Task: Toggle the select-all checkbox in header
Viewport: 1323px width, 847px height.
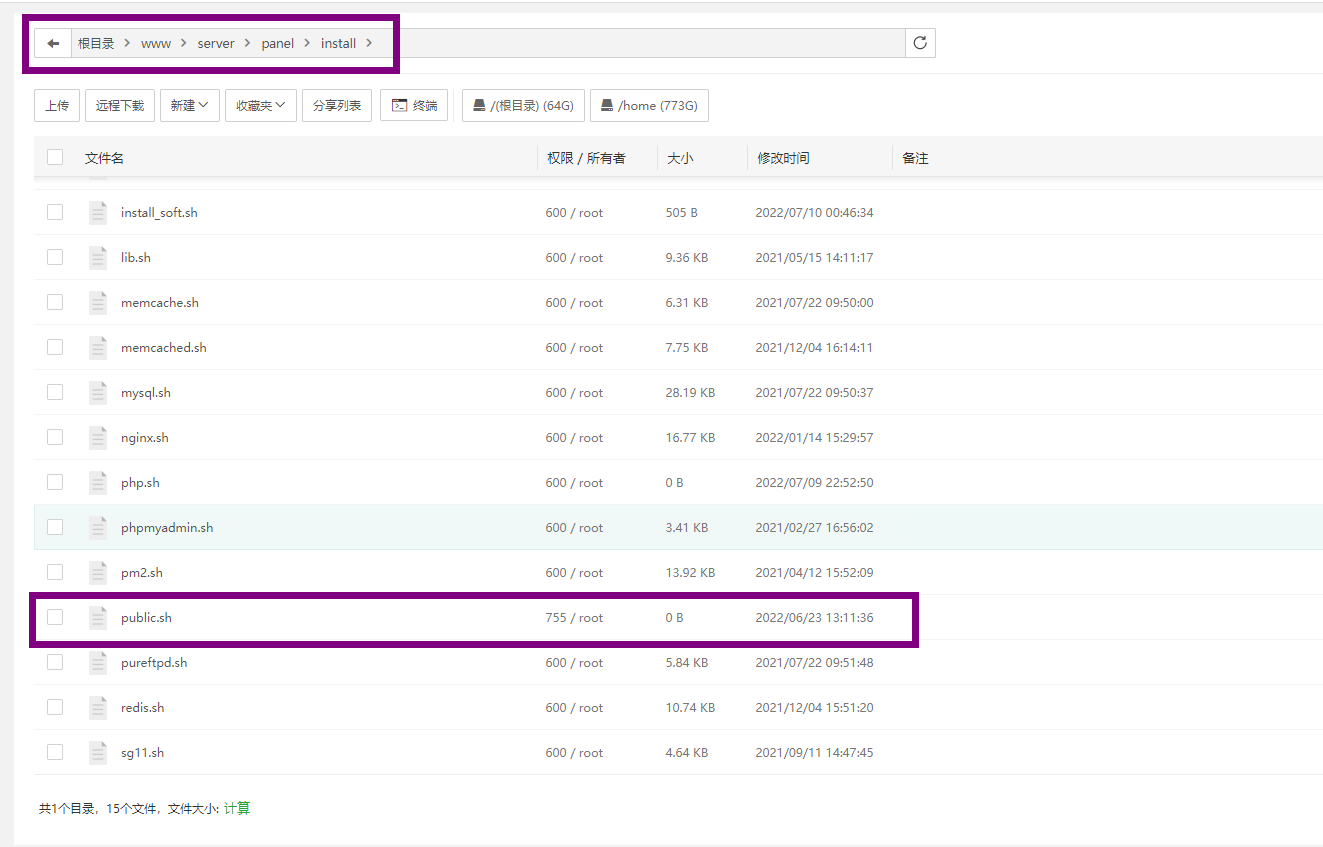Action: (x=55, y=157)
